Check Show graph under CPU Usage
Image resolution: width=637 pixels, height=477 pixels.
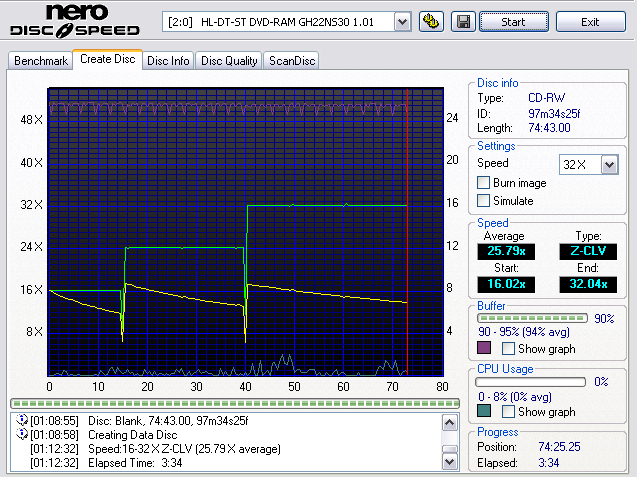click(x=509, y=411)
